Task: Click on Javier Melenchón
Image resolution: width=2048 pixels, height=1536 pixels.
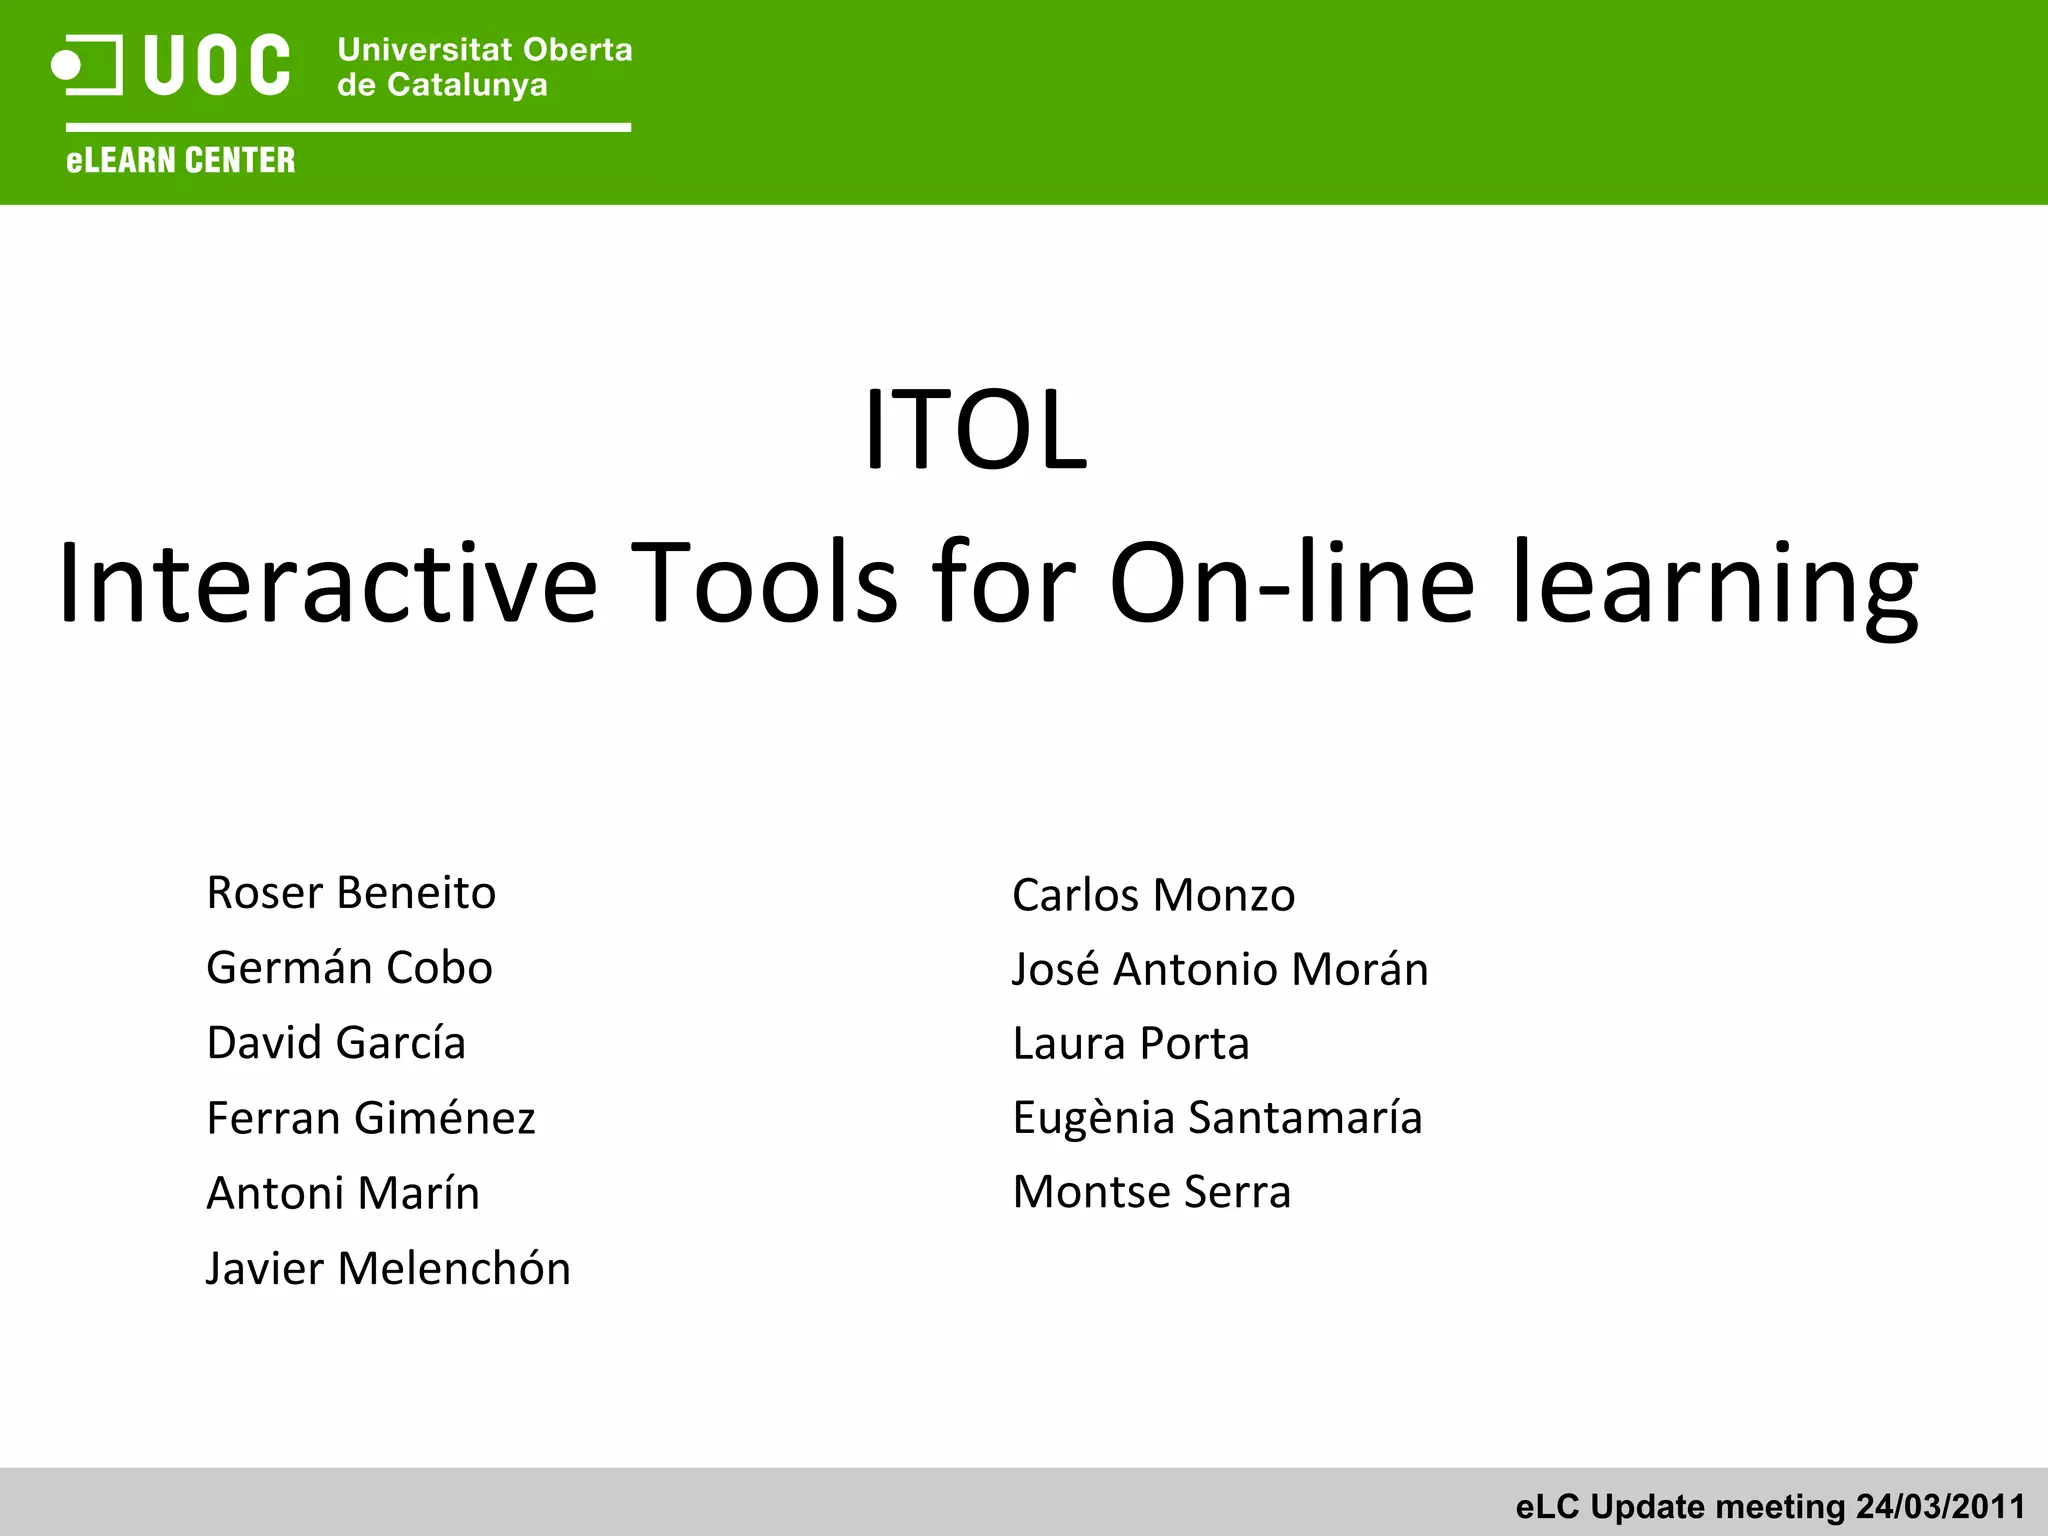Action: click(x=388, y=1268)
